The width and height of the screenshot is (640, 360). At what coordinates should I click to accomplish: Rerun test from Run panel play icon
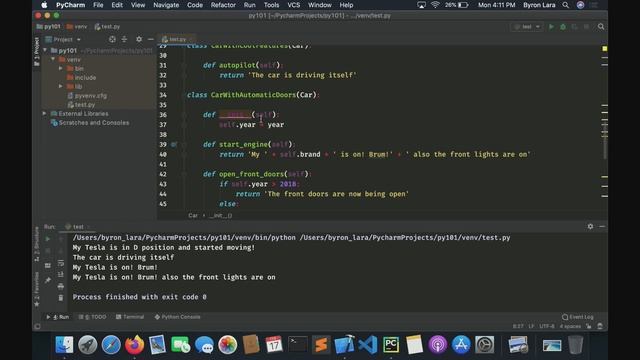click(48, 238)
